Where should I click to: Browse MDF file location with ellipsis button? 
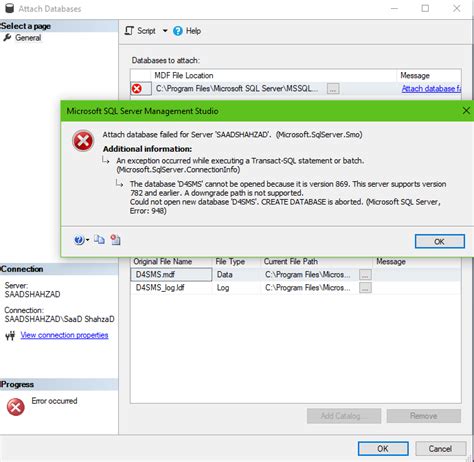333,89
